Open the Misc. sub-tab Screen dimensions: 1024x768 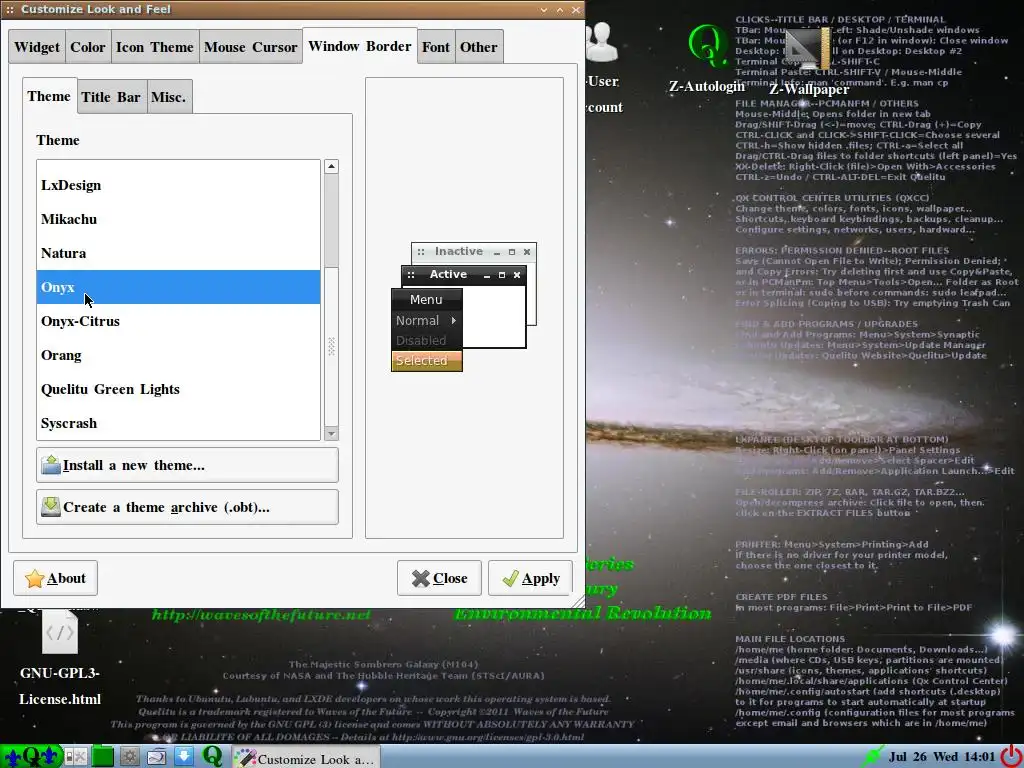[168, 97]
